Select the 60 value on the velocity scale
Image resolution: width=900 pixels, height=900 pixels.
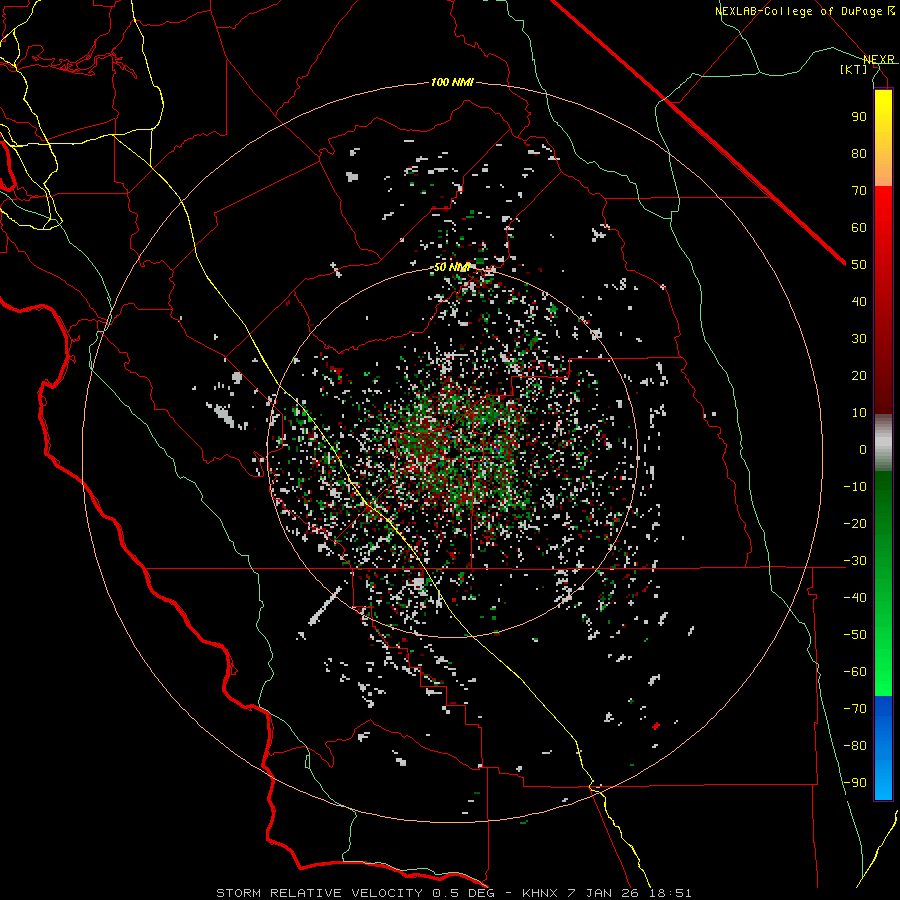(859, 228)
